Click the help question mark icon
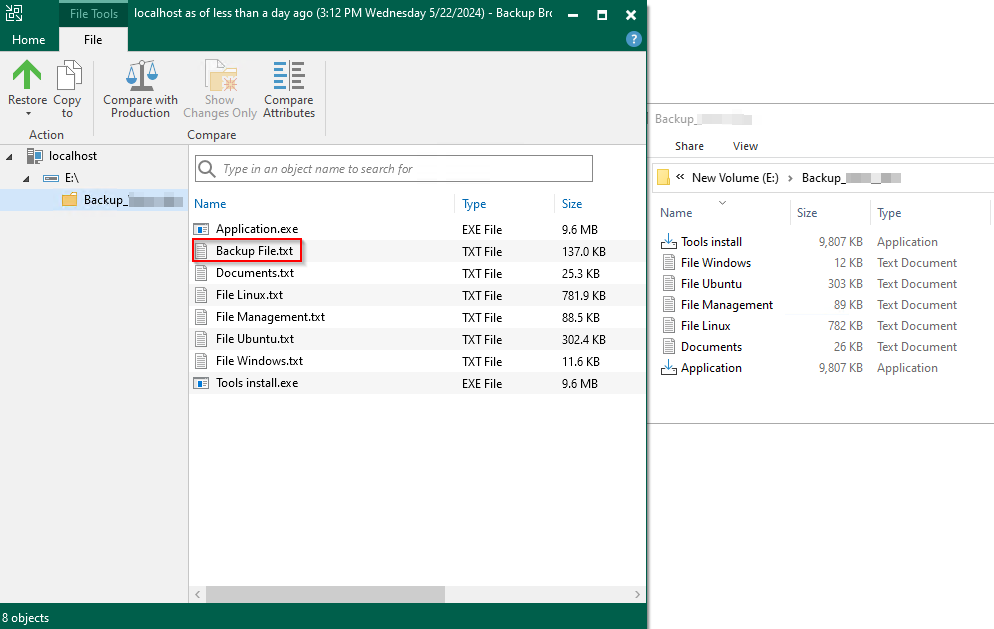Screen dimensions: 994x629 pyautogui.click(x=633, y=39)
